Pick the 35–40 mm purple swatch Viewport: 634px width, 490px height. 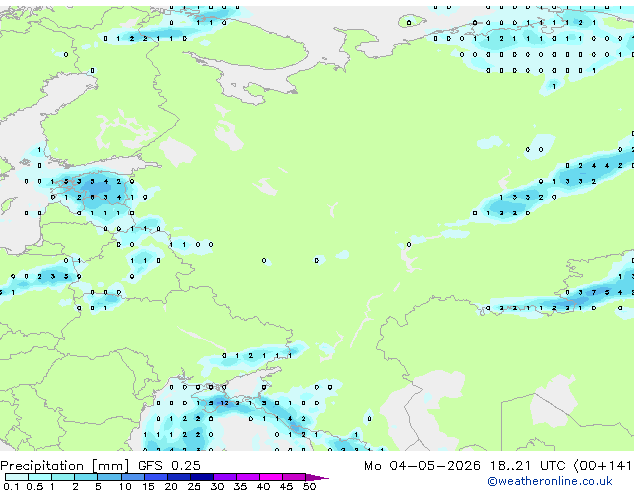coord(248,477)
